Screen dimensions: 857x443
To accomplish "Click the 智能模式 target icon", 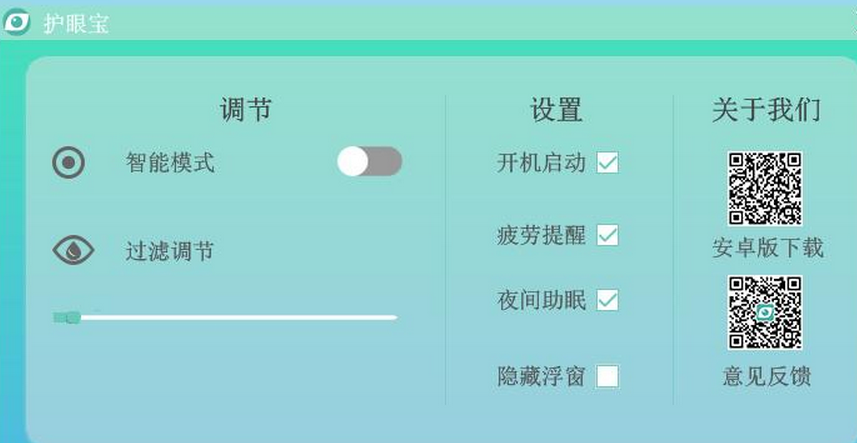I will click(x=68, y=162).
